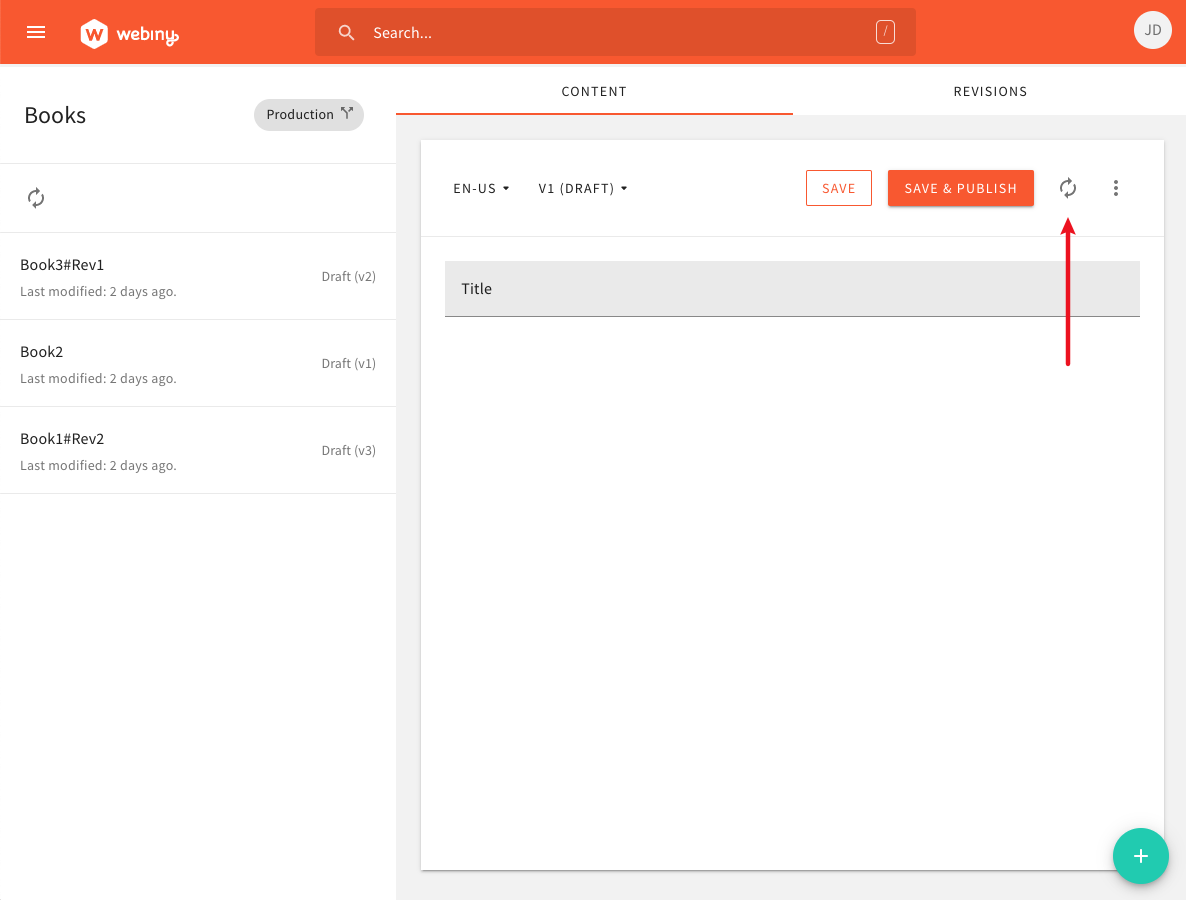
Task: Switch to the Revisions tab
Action: click(990, 91)
